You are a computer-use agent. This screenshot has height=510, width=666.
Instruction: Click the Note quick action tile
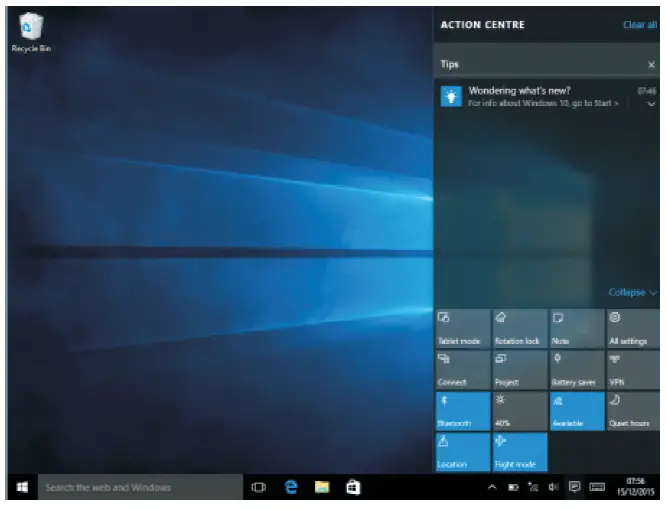pos(577,328)
